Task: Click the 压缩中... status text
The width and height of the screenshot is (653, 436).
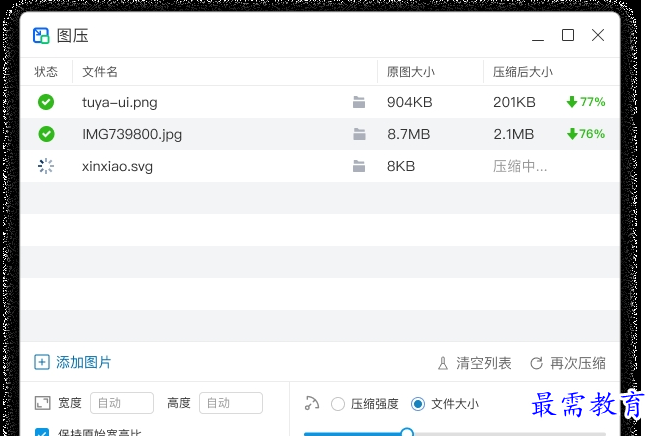Action: [520, 166]
